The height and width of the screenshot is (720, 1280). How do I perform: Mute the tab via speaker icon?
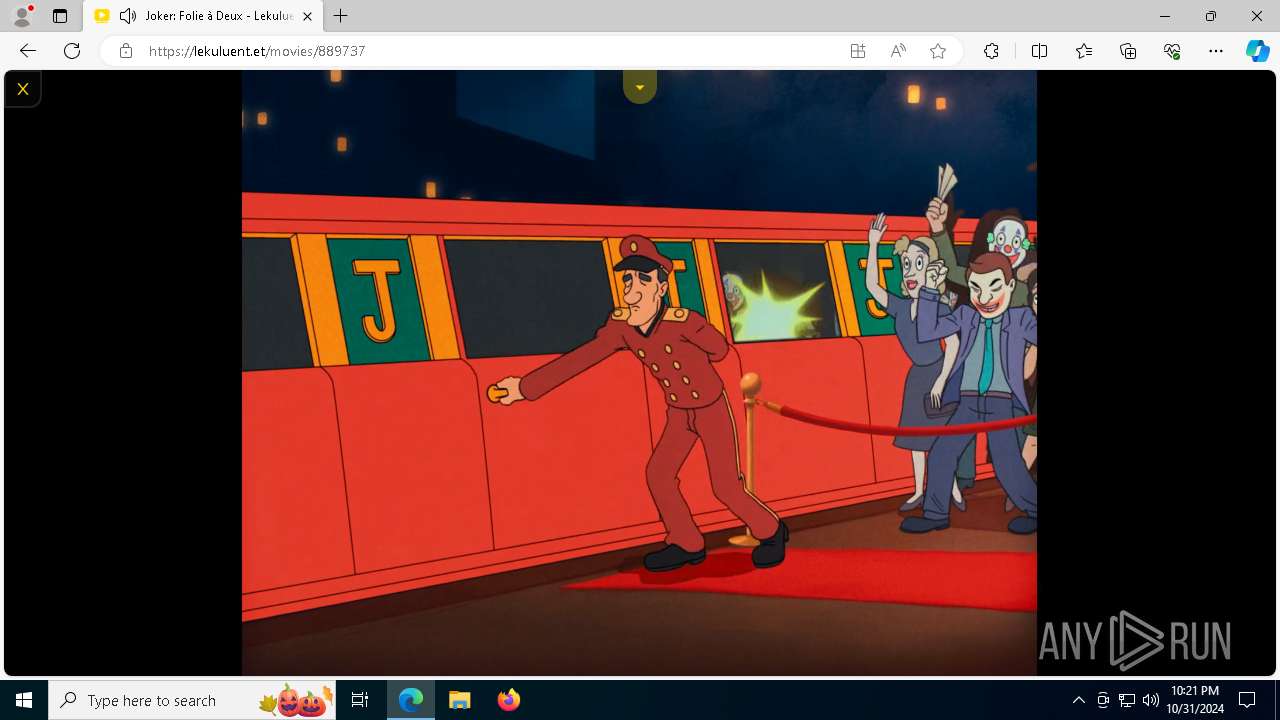click(x=128, y=16)
